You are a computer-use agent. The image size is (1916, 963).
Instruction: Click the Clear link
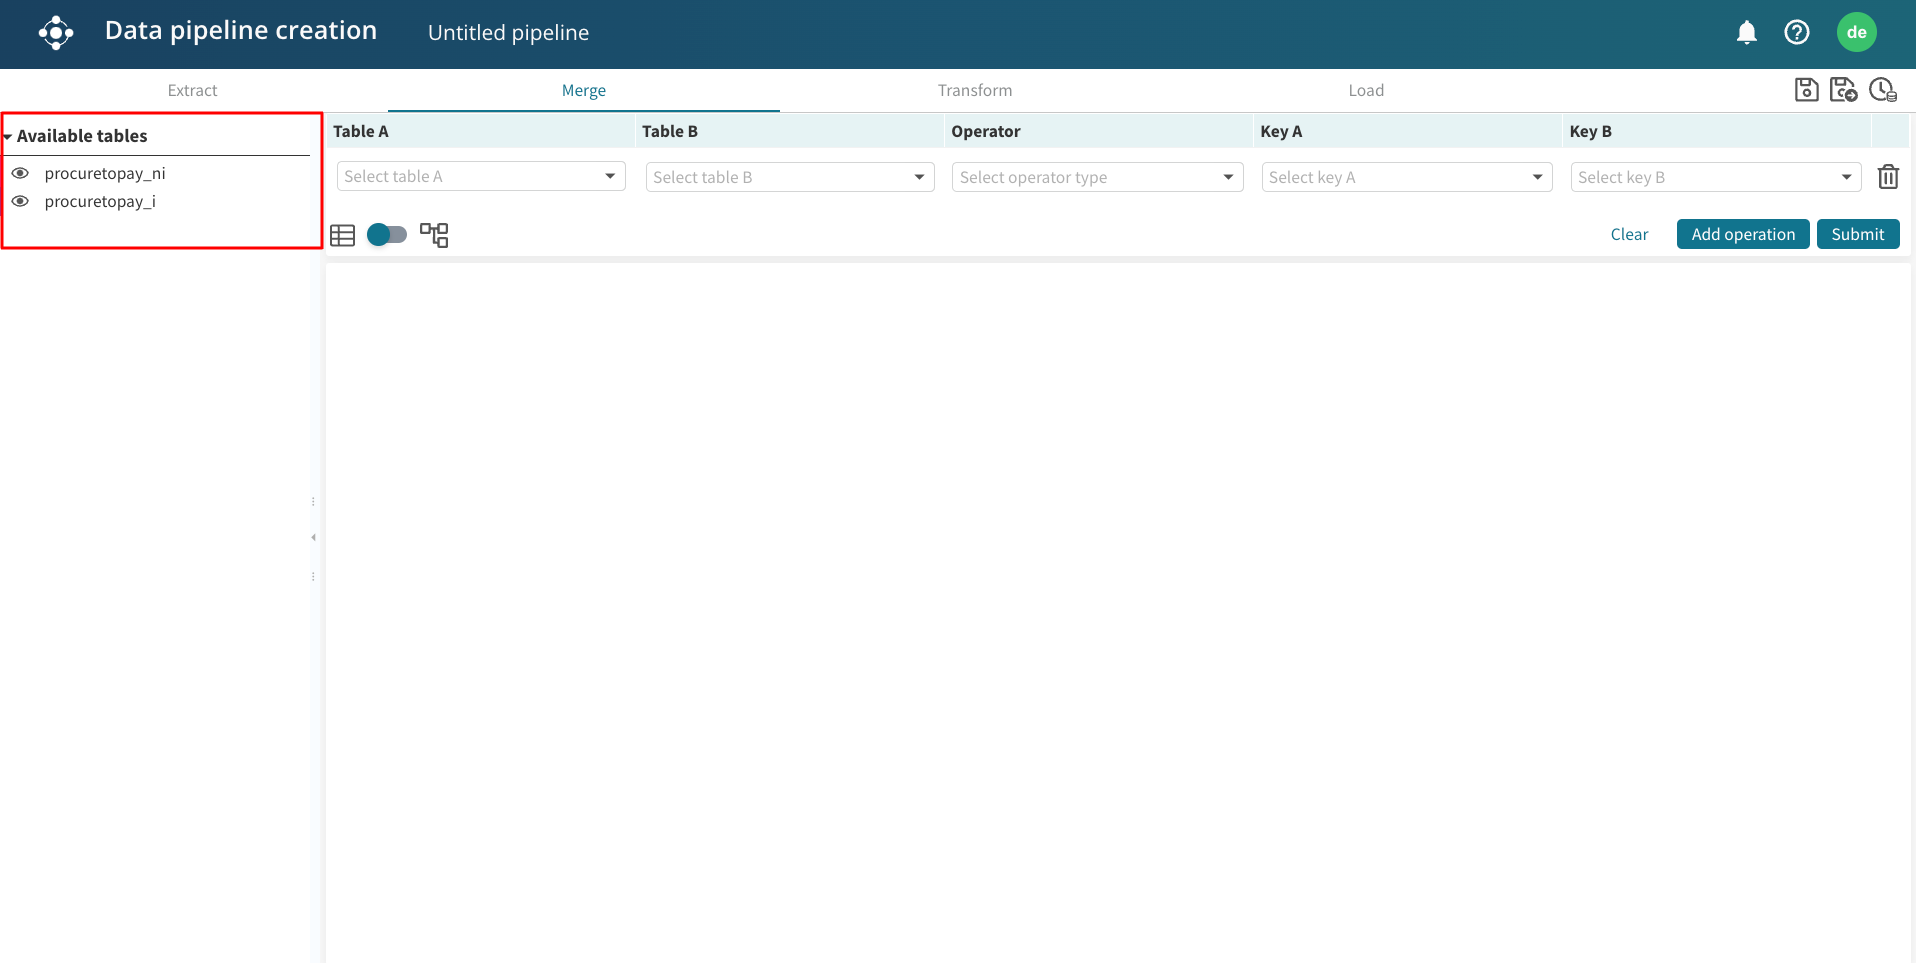pos(1628,234)
